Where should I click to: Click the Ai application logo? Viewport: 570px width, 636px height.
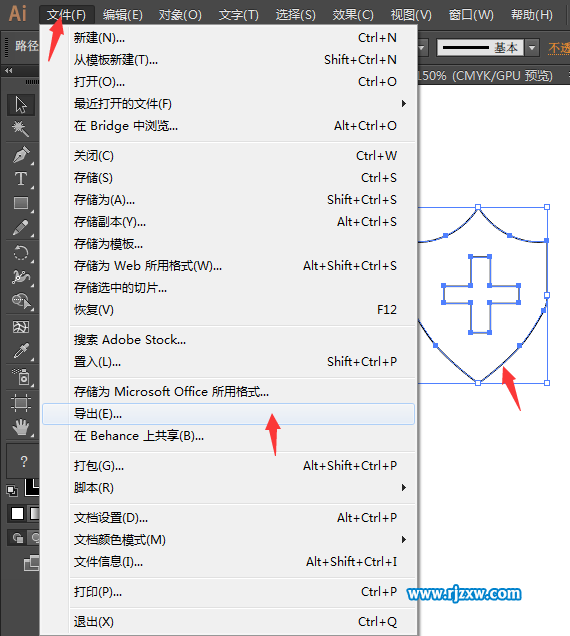[18, 14]
